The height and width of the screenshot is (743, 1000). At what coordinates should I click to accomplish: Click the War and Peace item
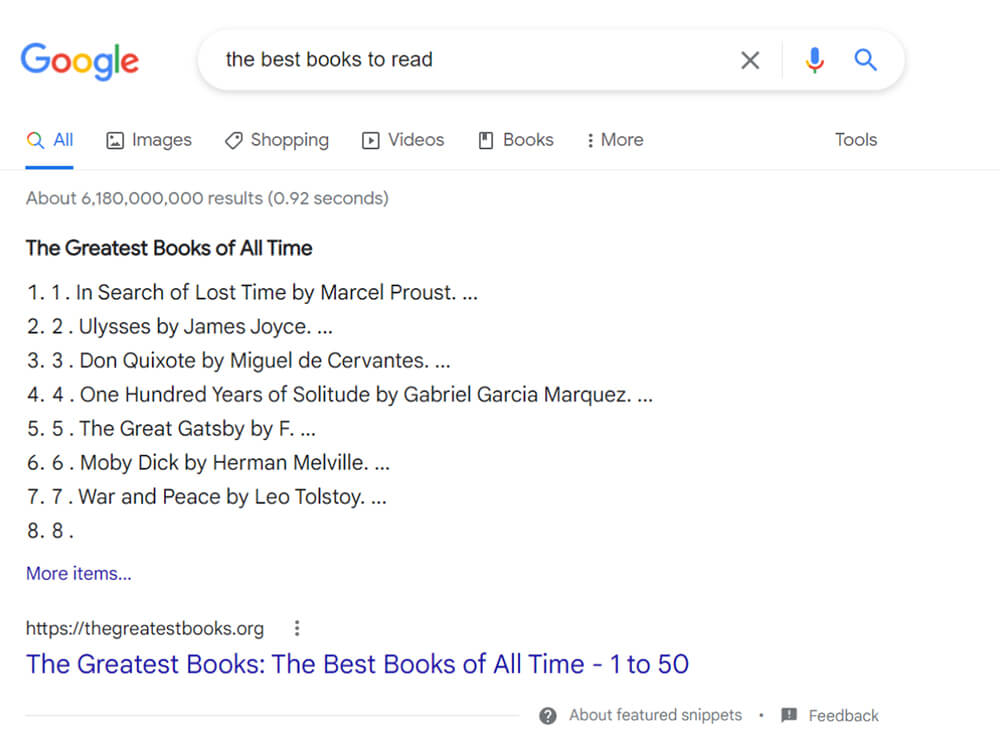[207, 497]
